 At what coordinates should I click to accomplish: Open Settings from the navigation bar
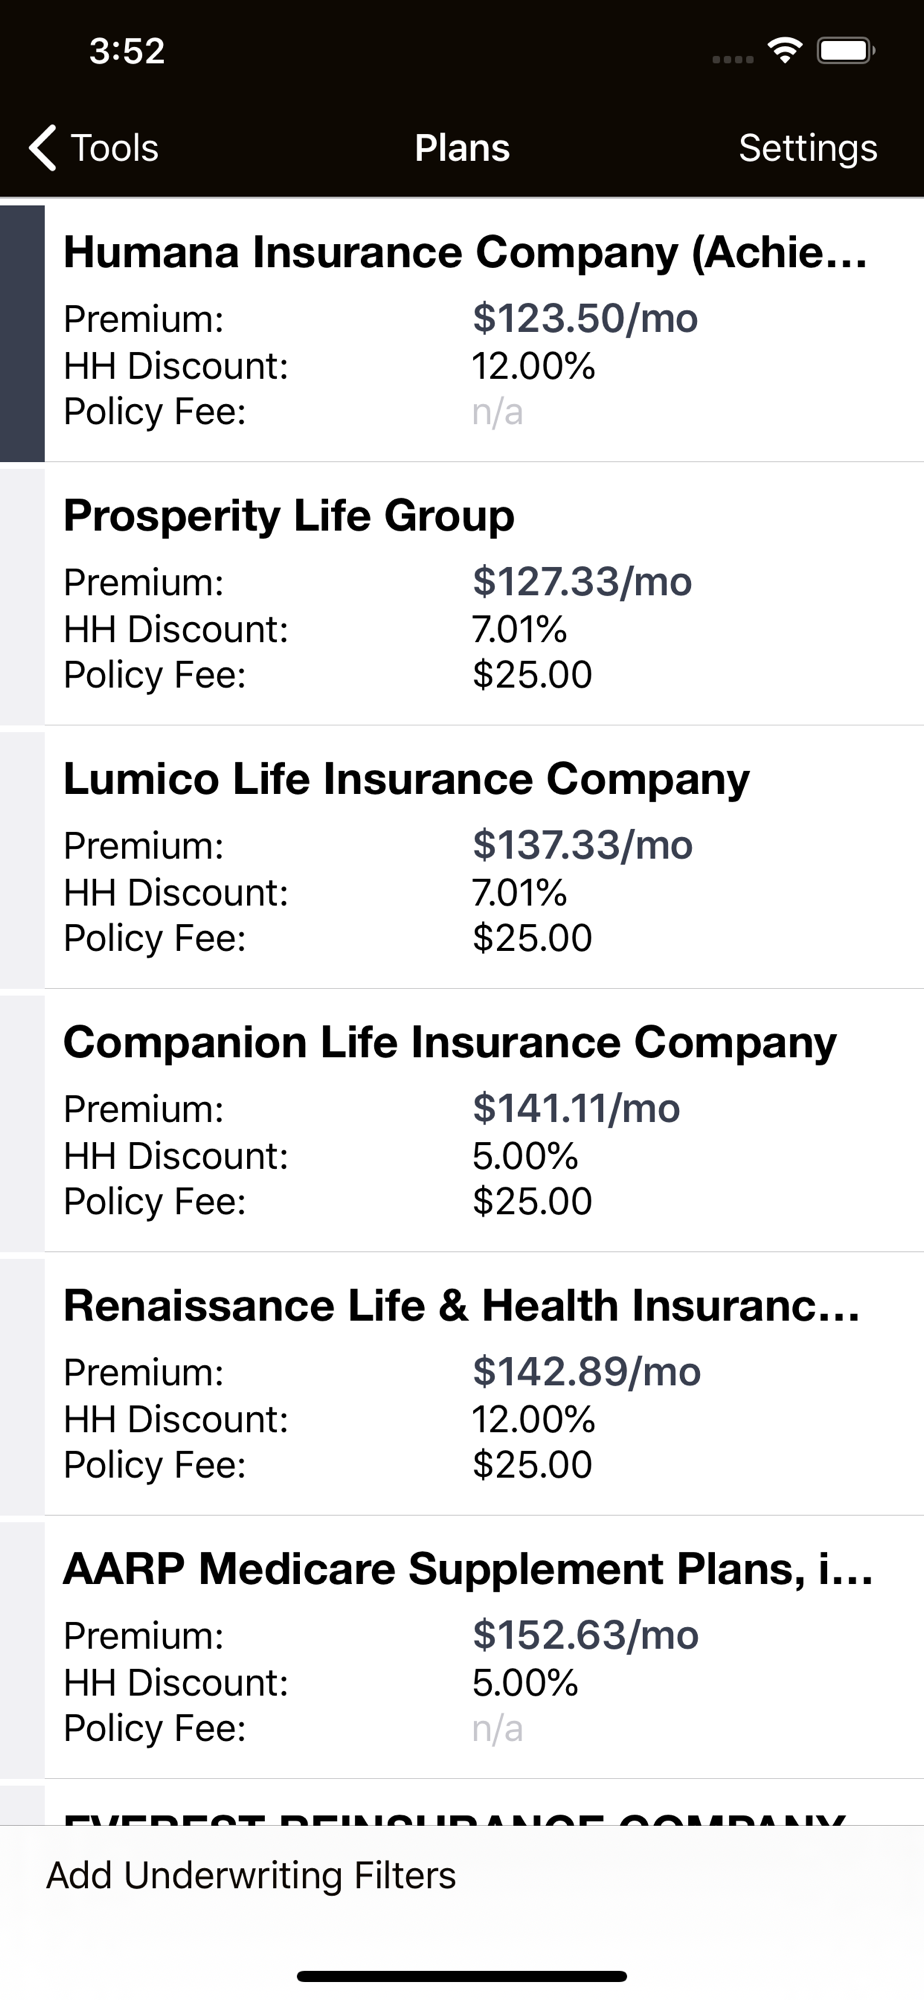pyautogui.click(x=807, y=148)
